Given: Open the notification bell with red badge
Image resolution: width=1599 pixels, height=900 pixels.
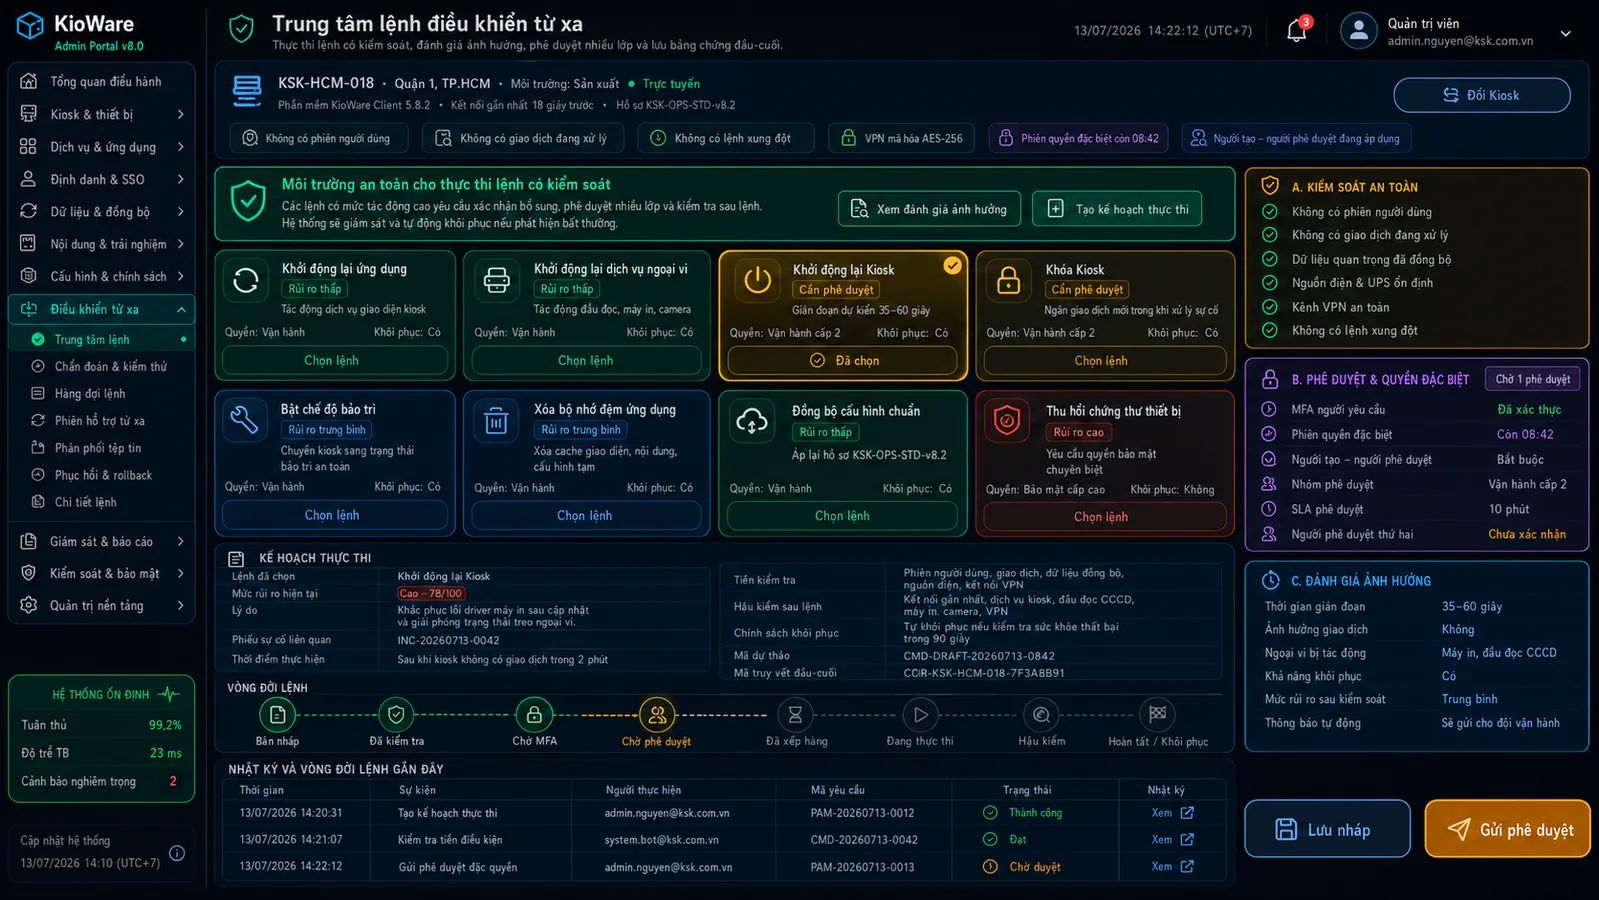Looking at the screenshot, I should 1297,30.
